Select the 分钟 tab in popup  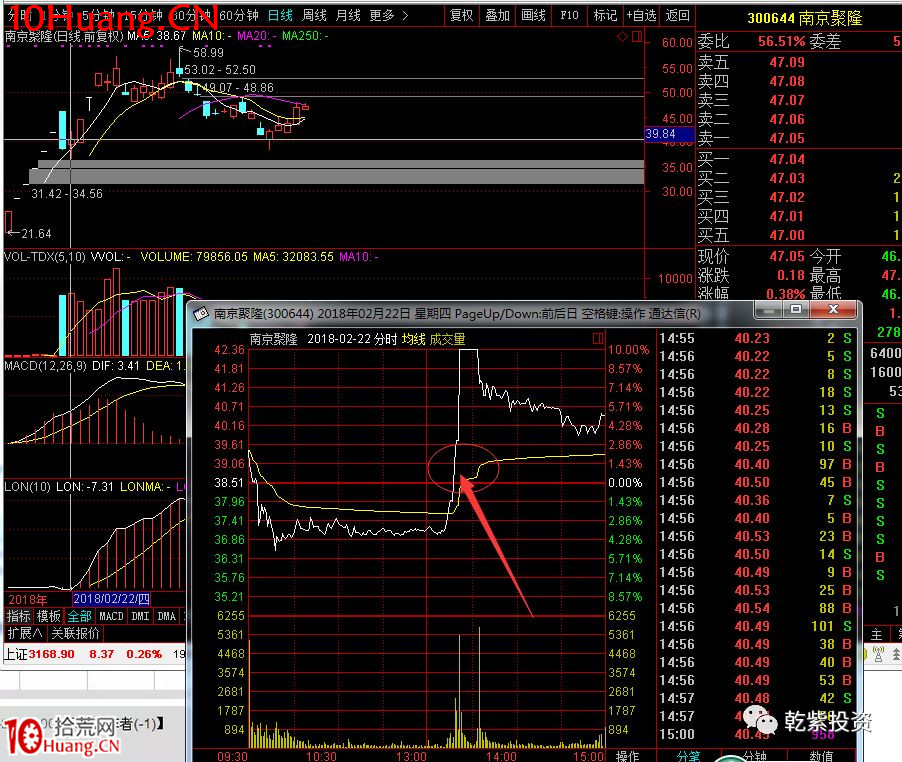coord(755,756)
